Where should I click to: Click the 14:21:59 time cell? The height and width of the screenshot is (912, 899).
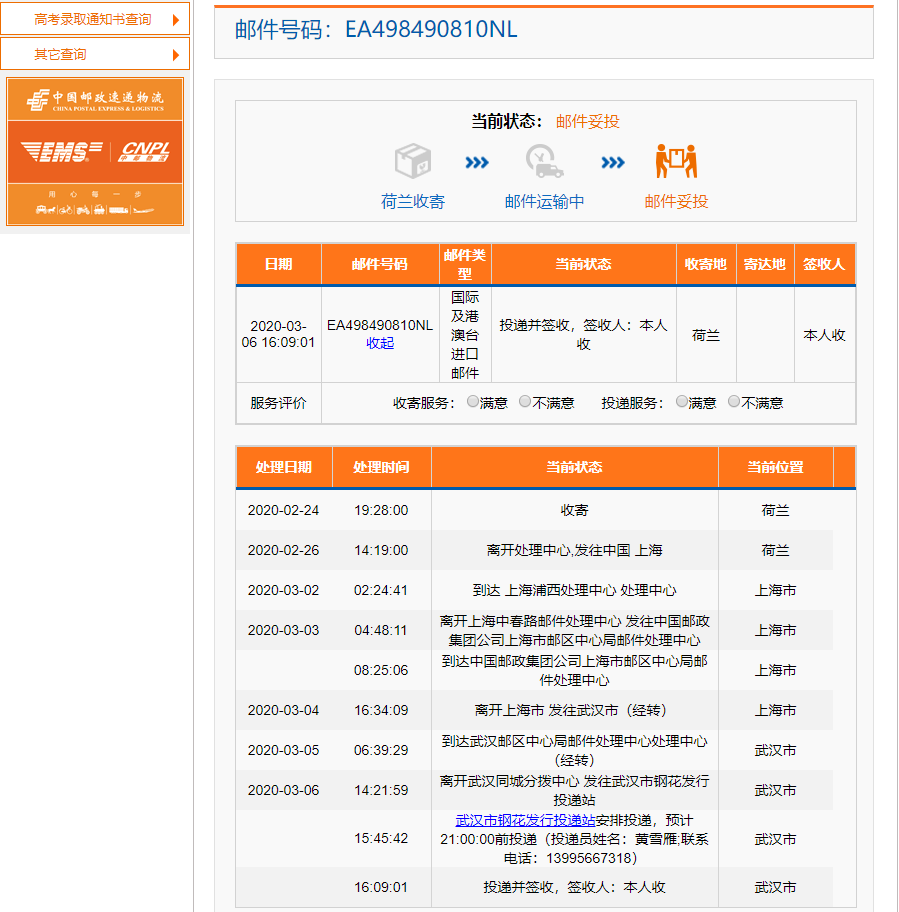tap(381, 790)
